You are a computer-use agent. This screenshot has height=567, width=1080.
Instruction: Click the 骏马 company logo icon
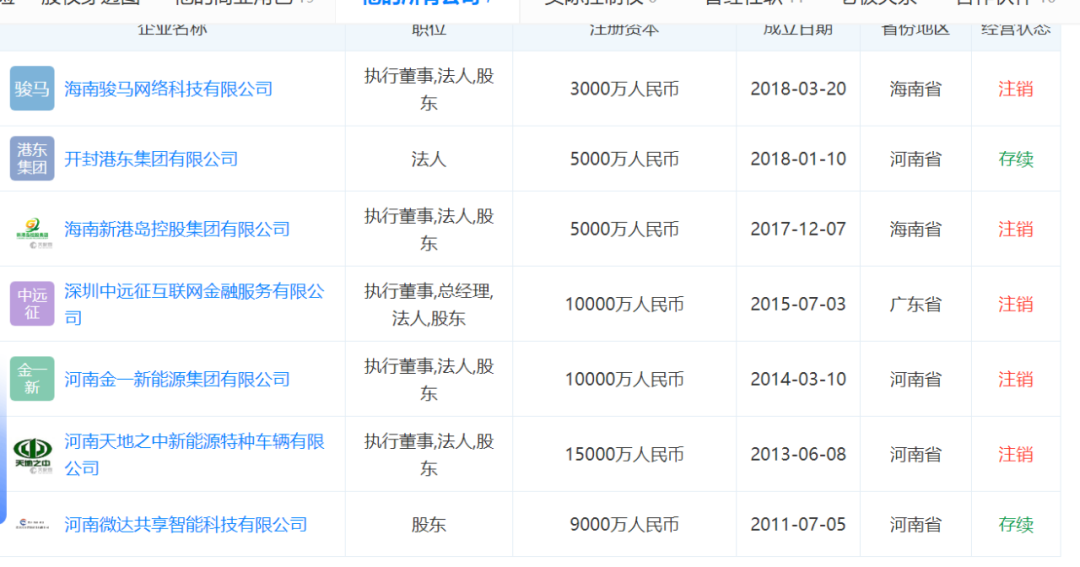(x=32, y=89)
